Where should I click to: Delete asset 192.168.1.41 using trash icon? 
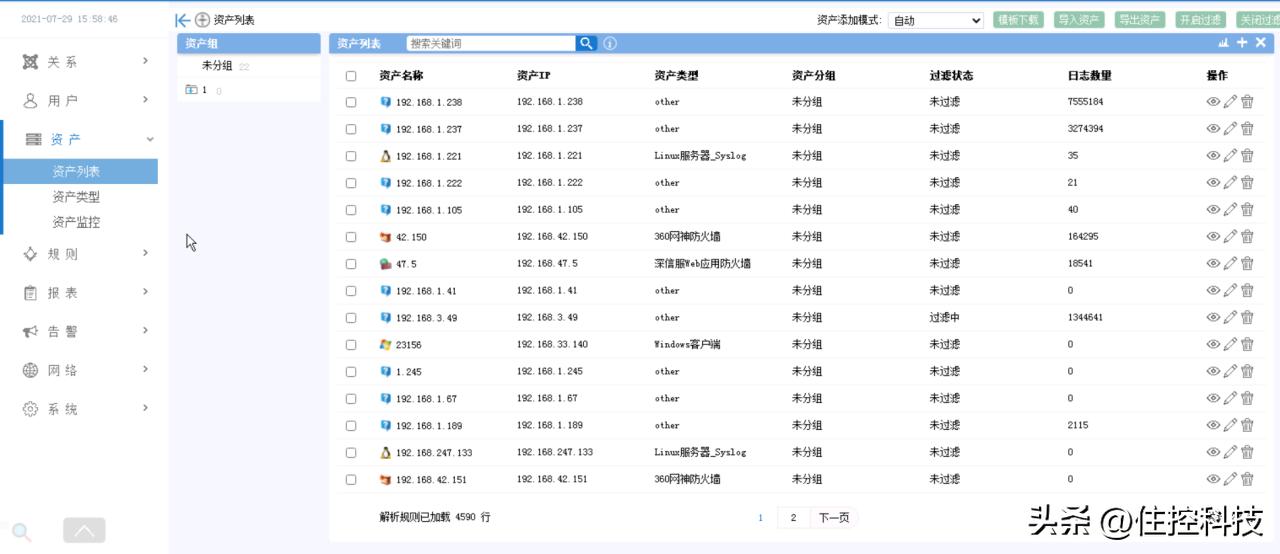[x=1247, y=290]
